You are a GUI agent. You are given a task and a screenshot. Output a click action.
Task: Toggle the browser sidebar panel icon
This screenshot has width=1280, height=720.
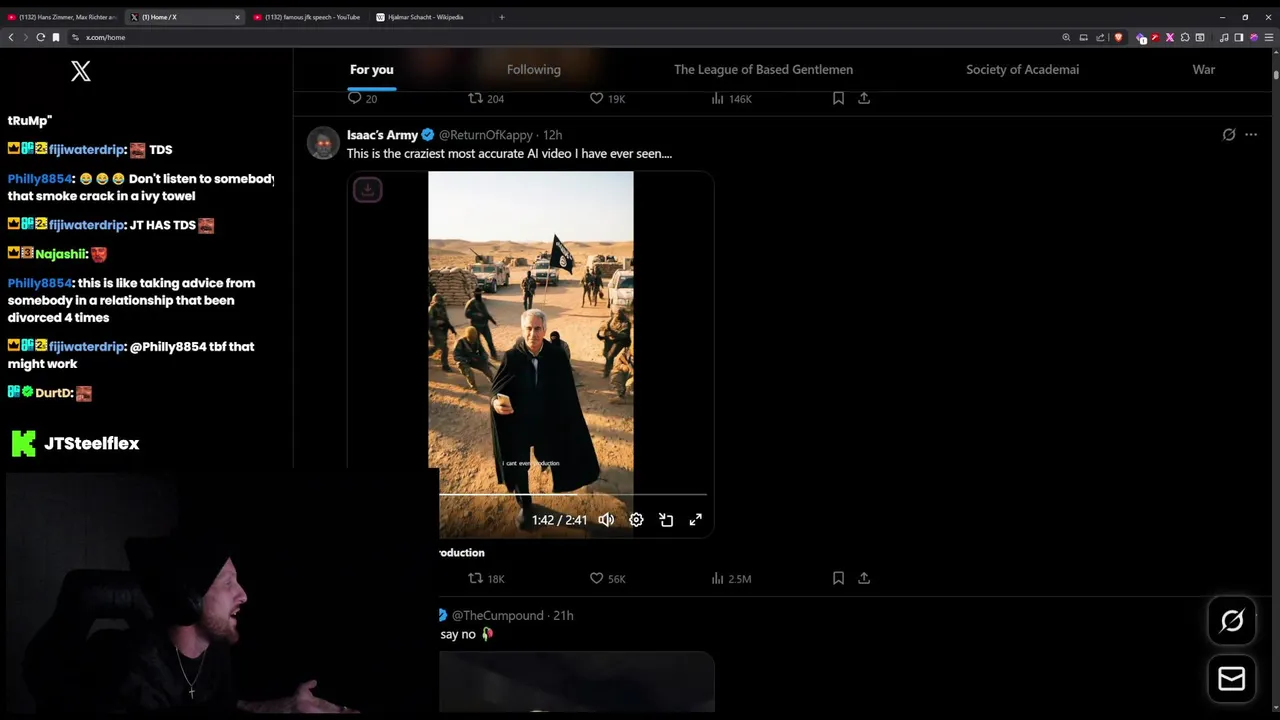[x=1238, y=37]
